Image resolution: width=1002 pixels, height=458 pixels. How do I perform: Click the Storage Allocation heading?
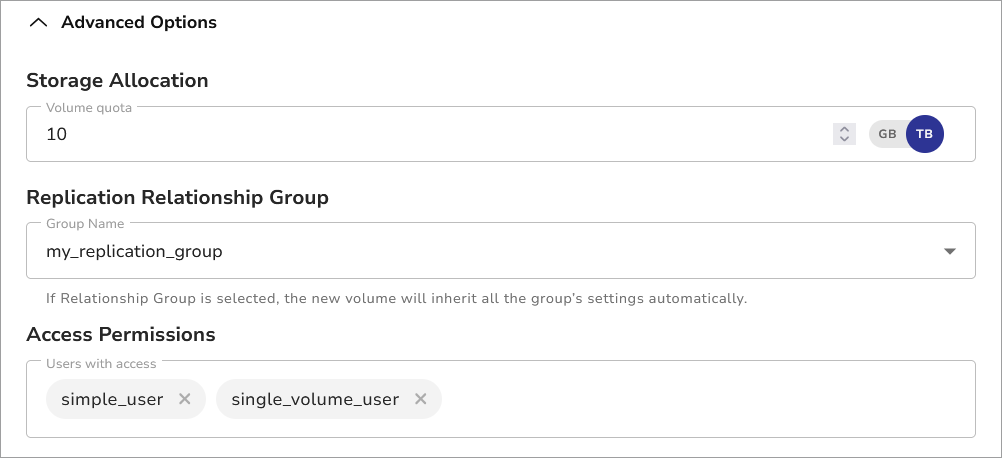[x=117, y=81]
